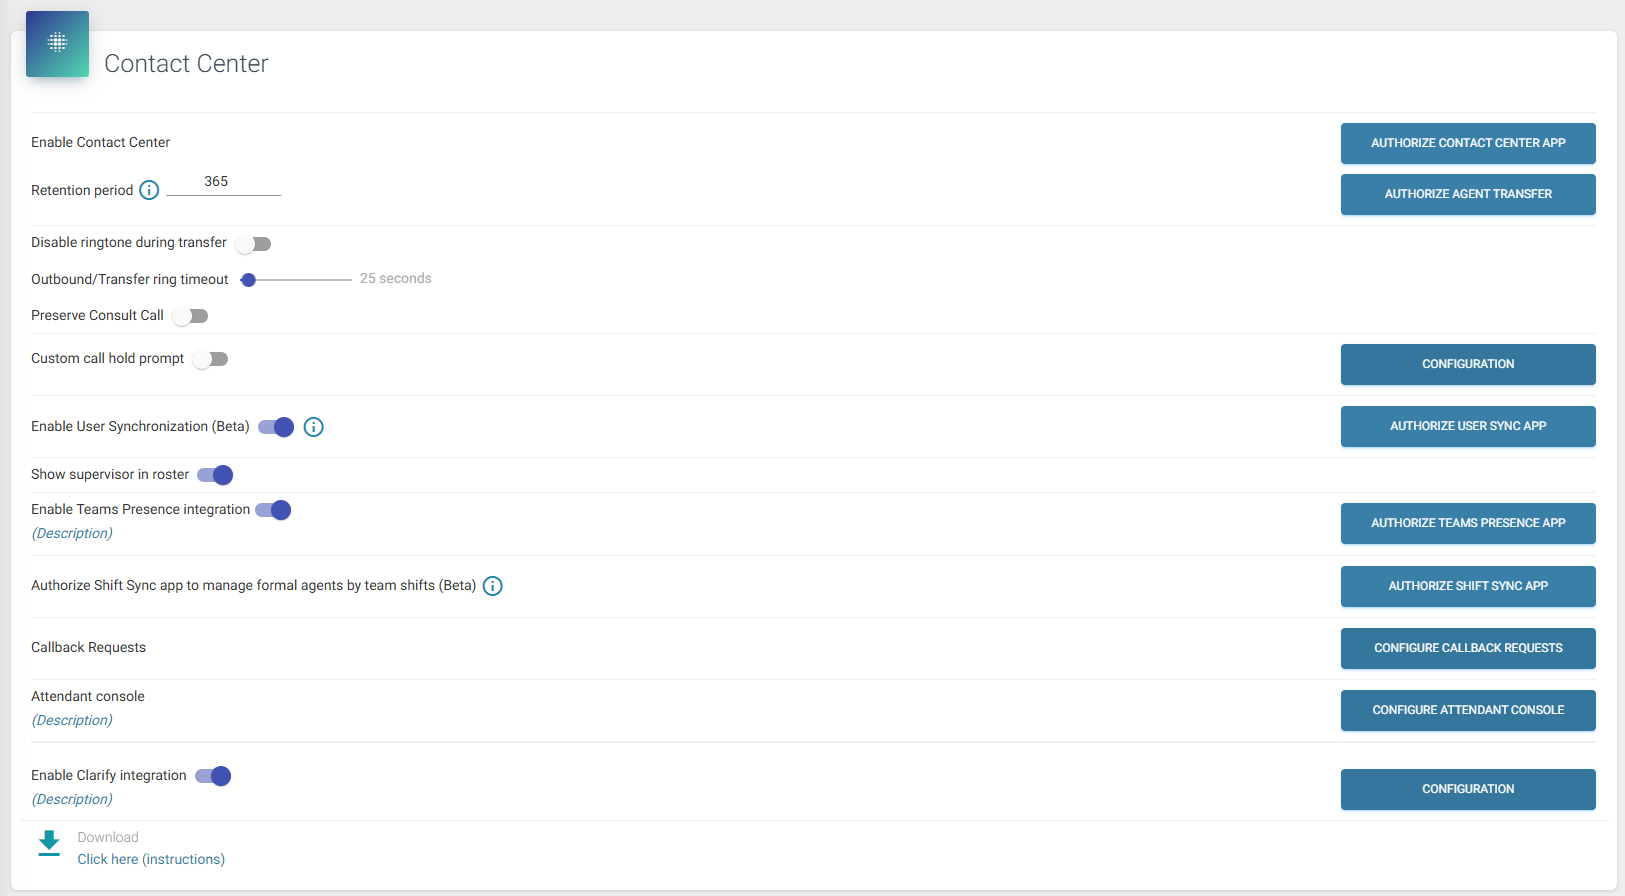Disable Show supervisor in roster toggle

point(215,475)
